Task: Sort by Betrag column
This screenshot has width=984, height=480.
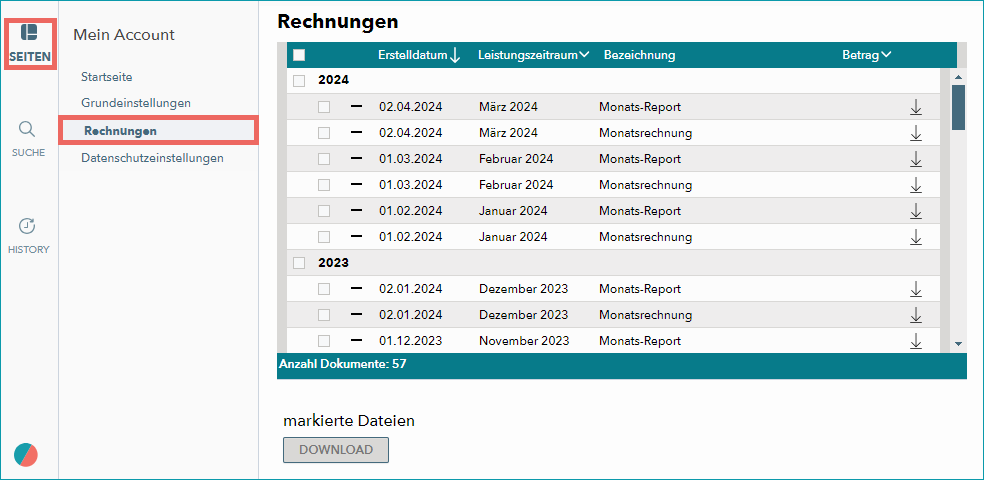Action: (x=867, y=55)
